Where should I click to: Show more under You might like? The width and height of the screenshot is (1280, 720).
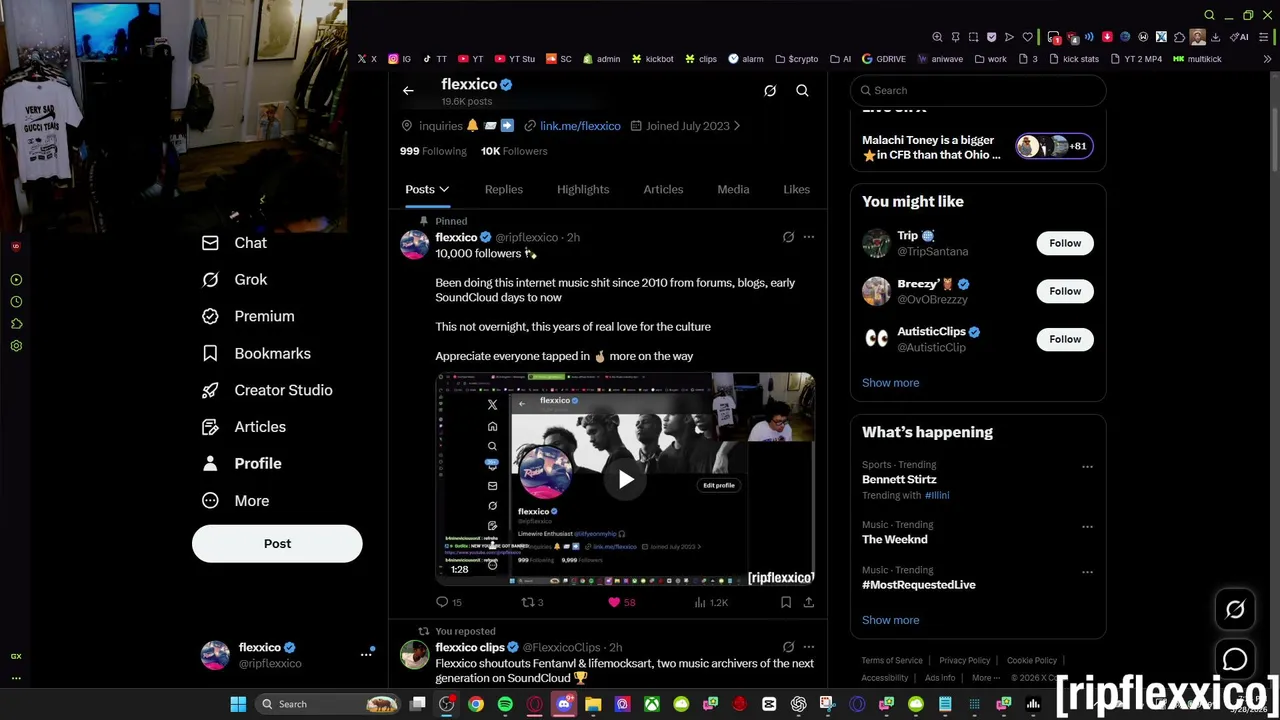[x=890, y=383]
